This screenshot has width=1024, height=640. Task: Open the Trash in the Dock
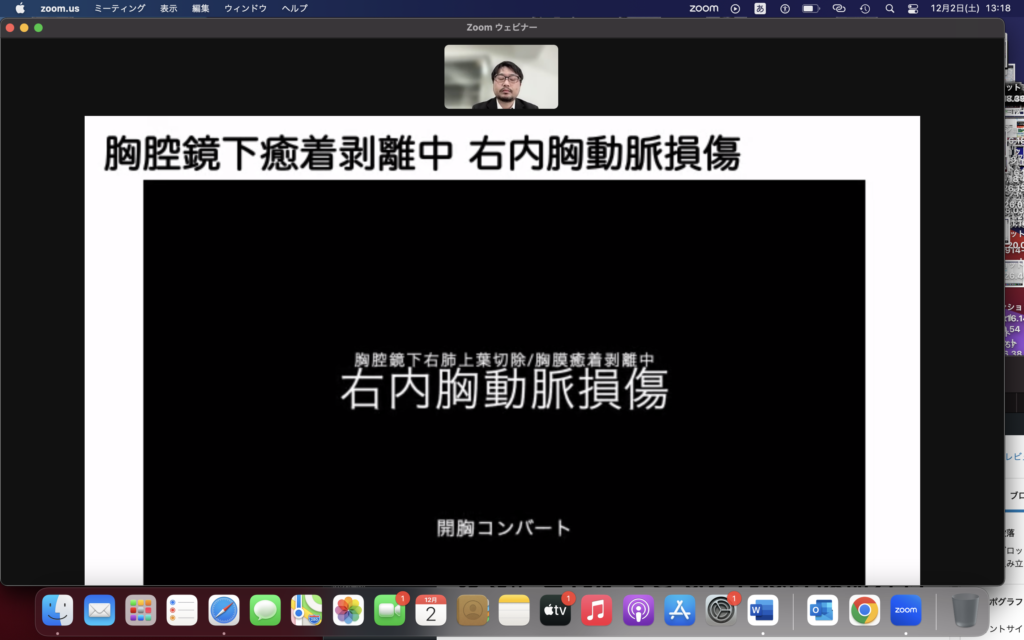pyautogui.click(x=965, y=610)
